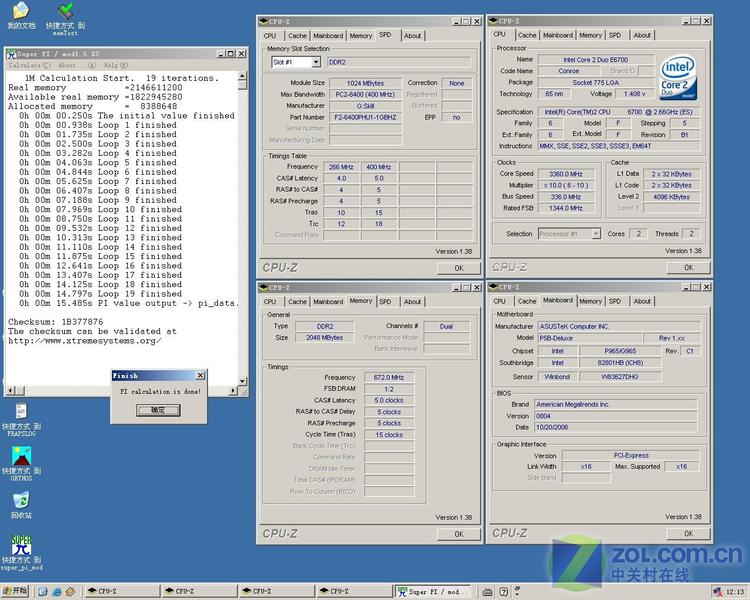Click the FSB:DRAM 1:2 value
This screenshot has height=600, width=750.
(x=389, y=389)
